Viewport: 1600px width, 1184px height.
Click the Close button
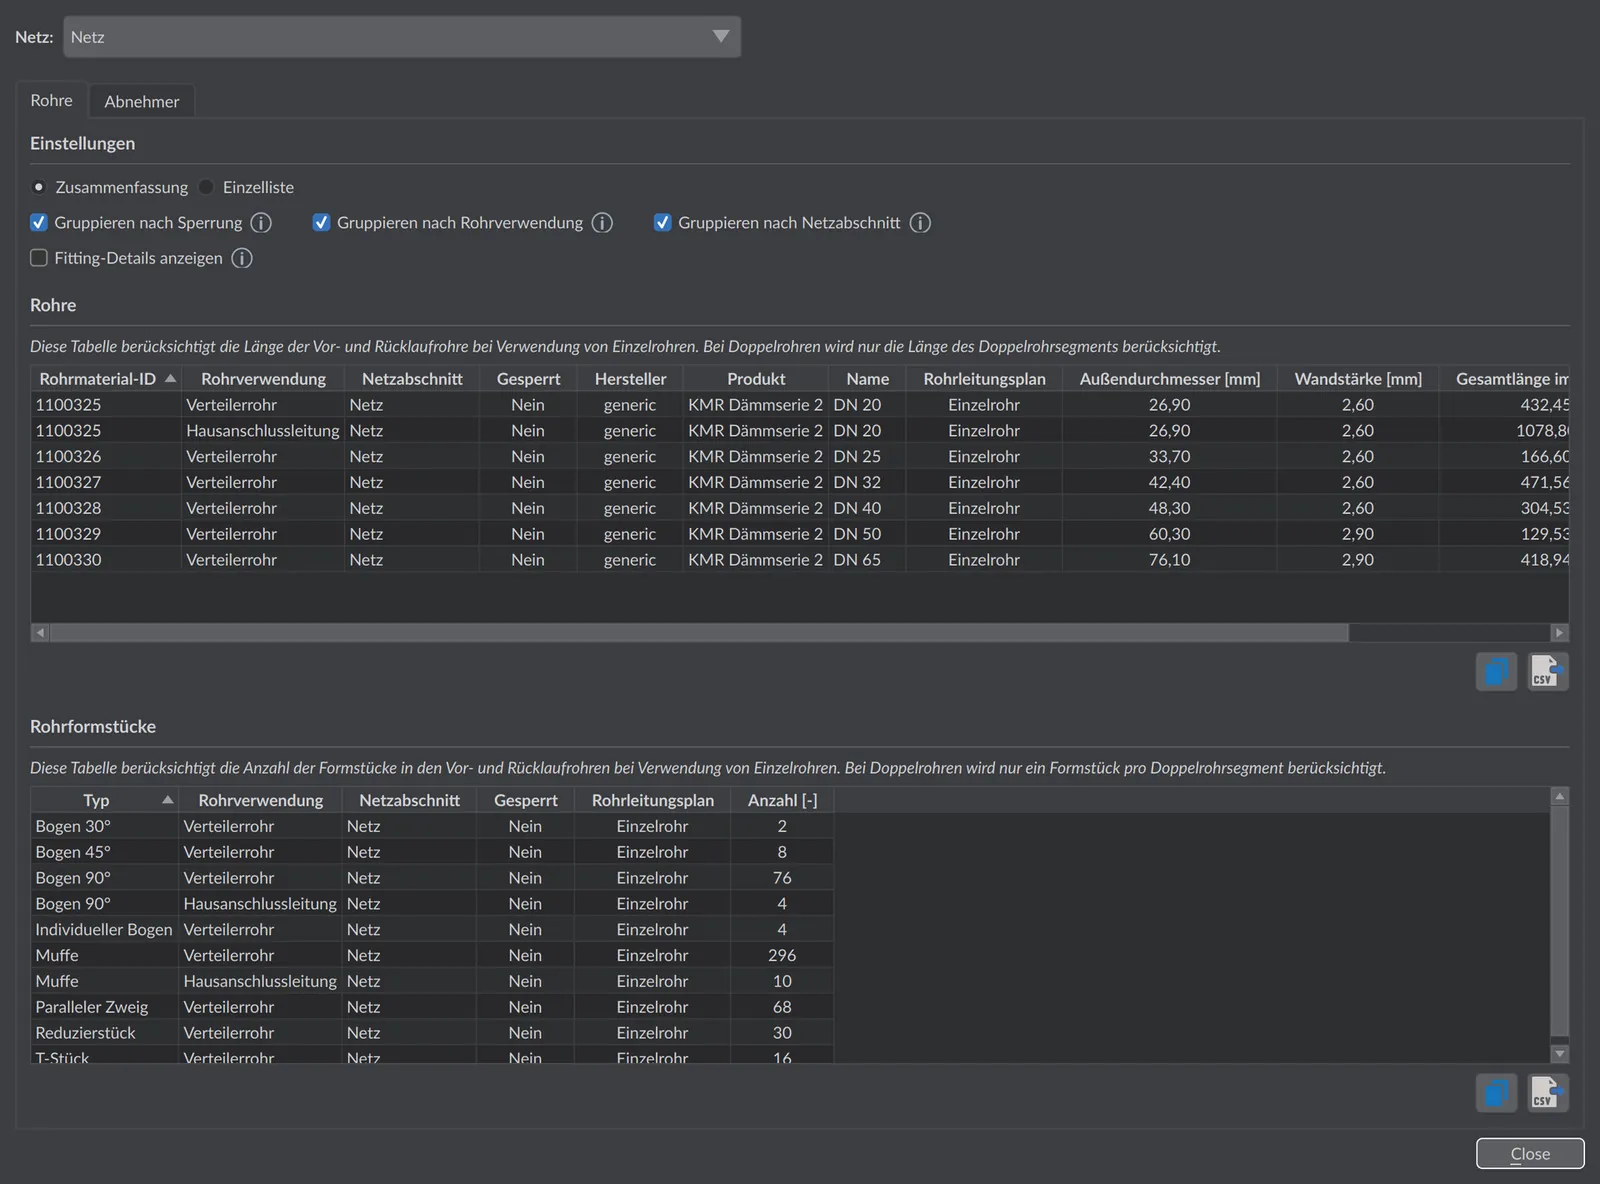1530,1153
